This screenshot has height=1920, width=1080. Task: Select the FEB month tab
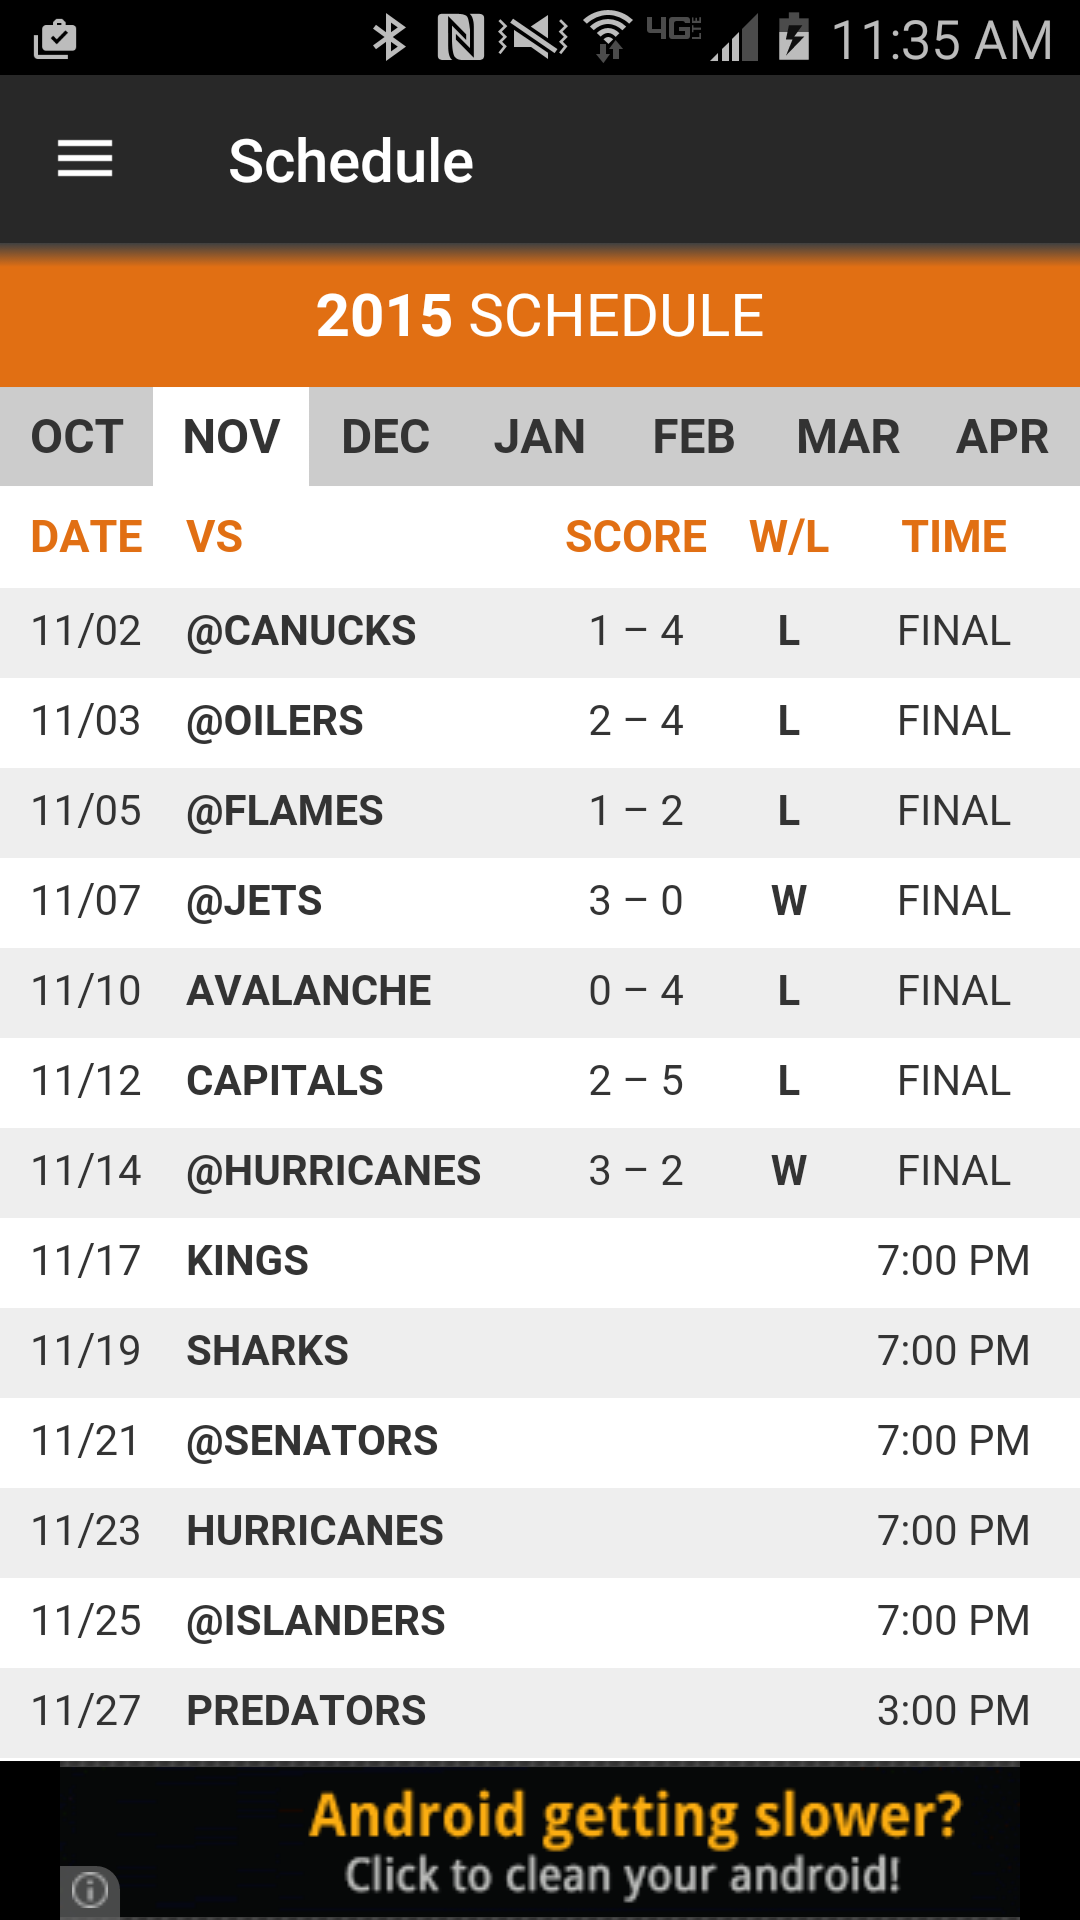click(x=694, y=437)
